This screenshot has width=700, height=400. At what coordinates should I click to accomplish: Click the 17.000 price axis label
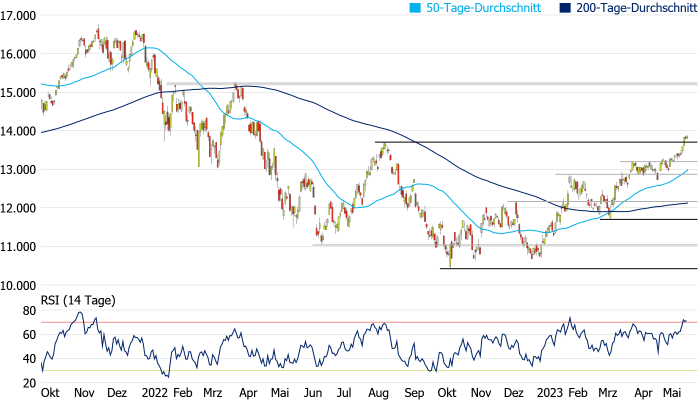pos(18,16)
